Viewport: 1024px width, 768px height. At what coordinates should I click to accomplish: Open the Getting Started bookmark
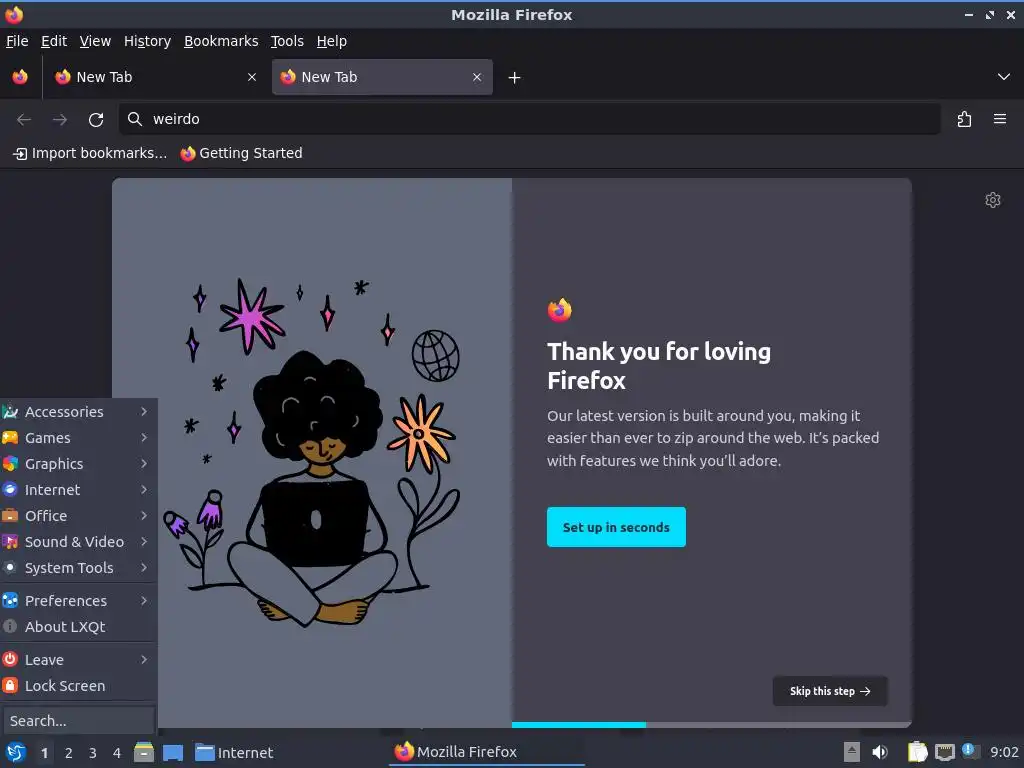point(242,153)
